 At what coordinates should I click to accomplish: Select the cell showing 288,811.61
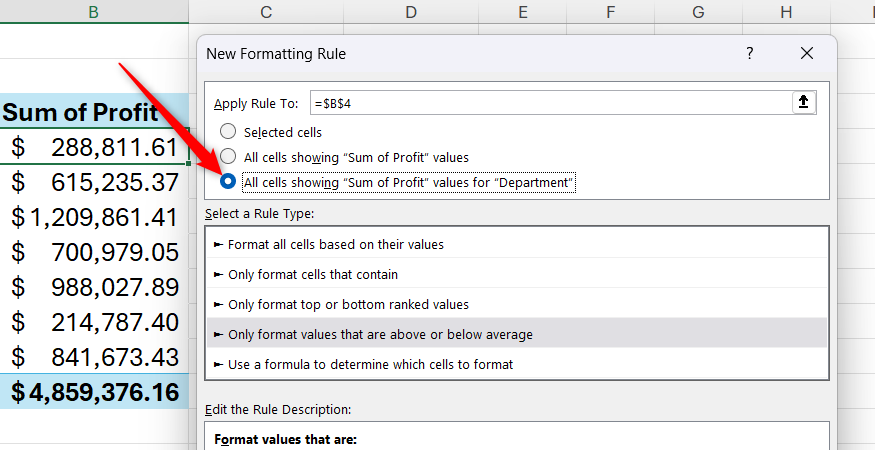[x=94, y=147]
